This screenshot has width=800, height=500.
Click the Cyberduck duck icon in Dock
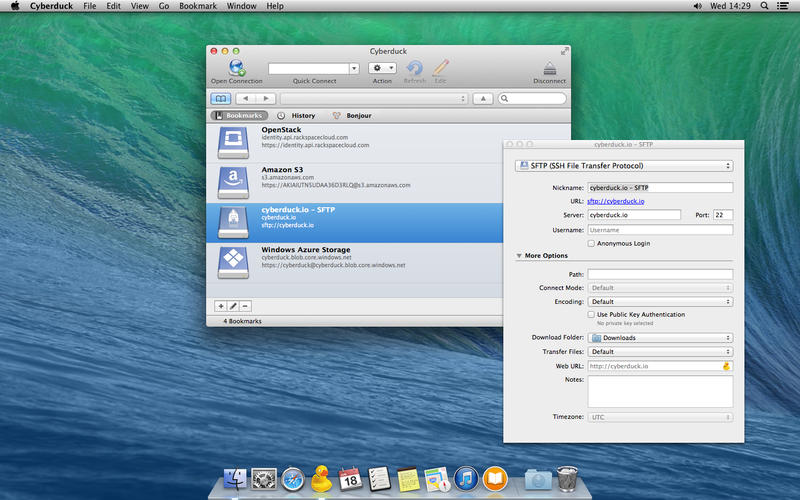point(322,478)
